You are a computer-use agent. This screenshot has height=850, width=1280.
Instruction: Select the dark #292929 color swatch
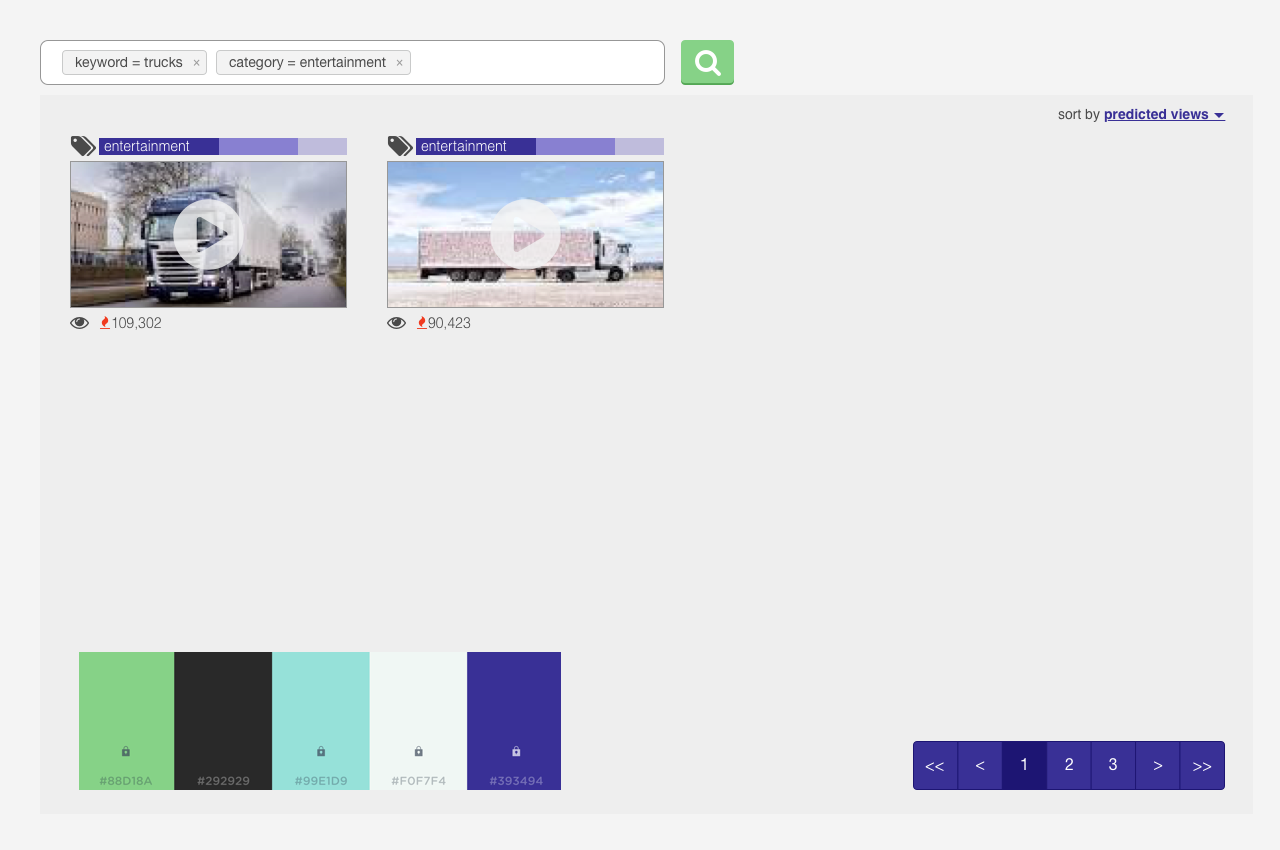pos(223,721)
